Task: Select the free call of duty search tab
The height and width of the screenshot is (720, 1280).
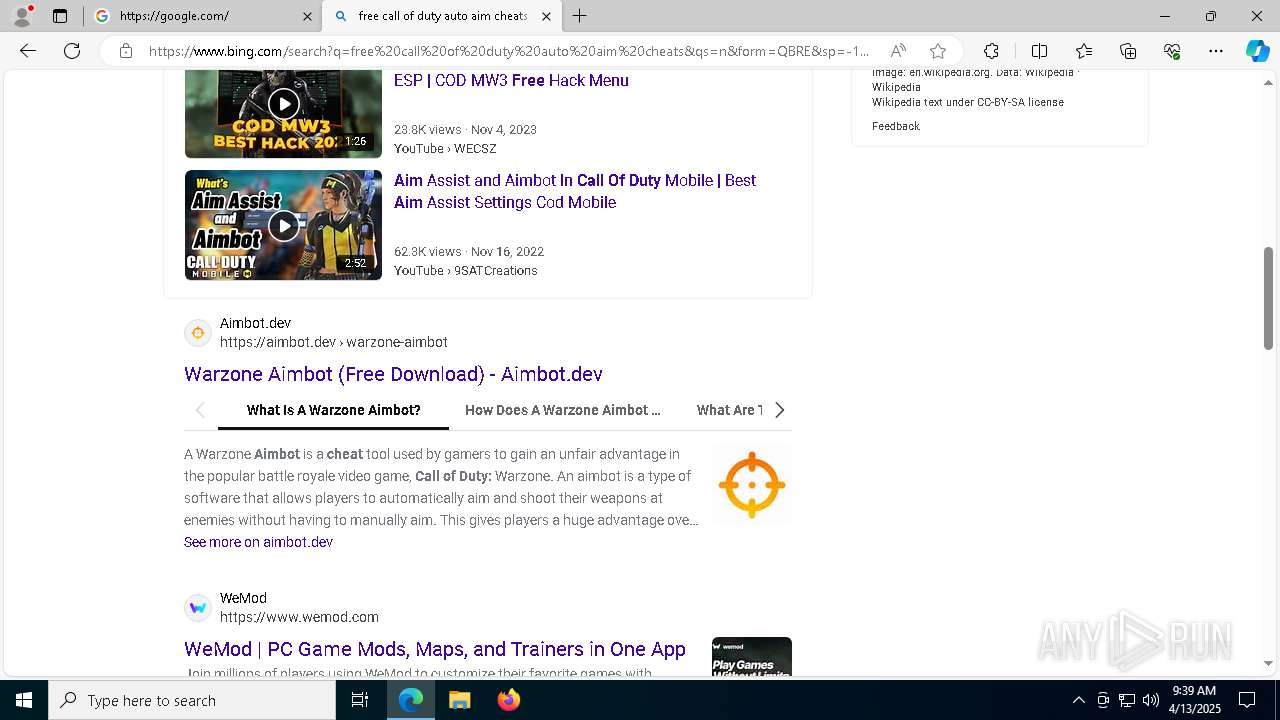Action: 442,16
